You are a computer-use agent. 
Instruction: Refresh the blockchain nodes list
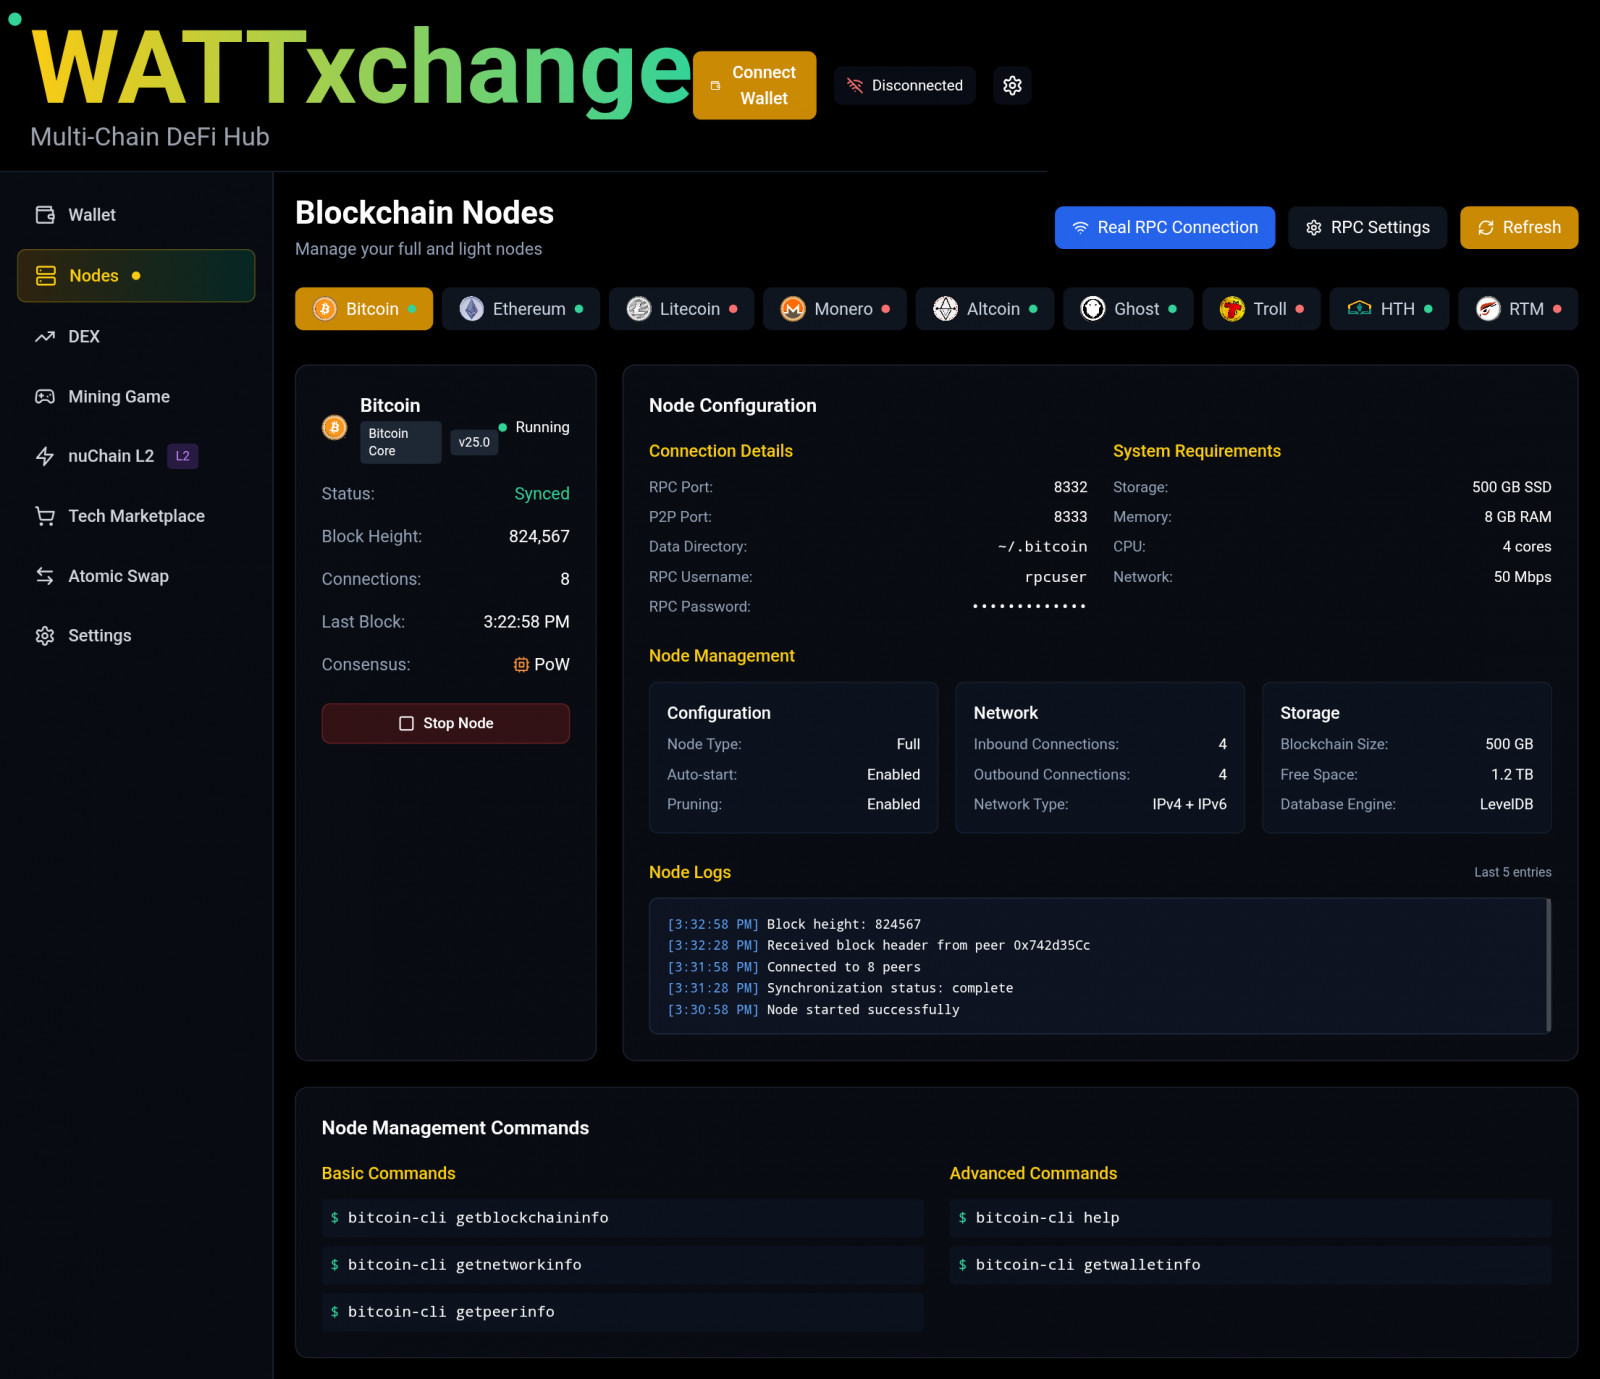[1518, 228]
